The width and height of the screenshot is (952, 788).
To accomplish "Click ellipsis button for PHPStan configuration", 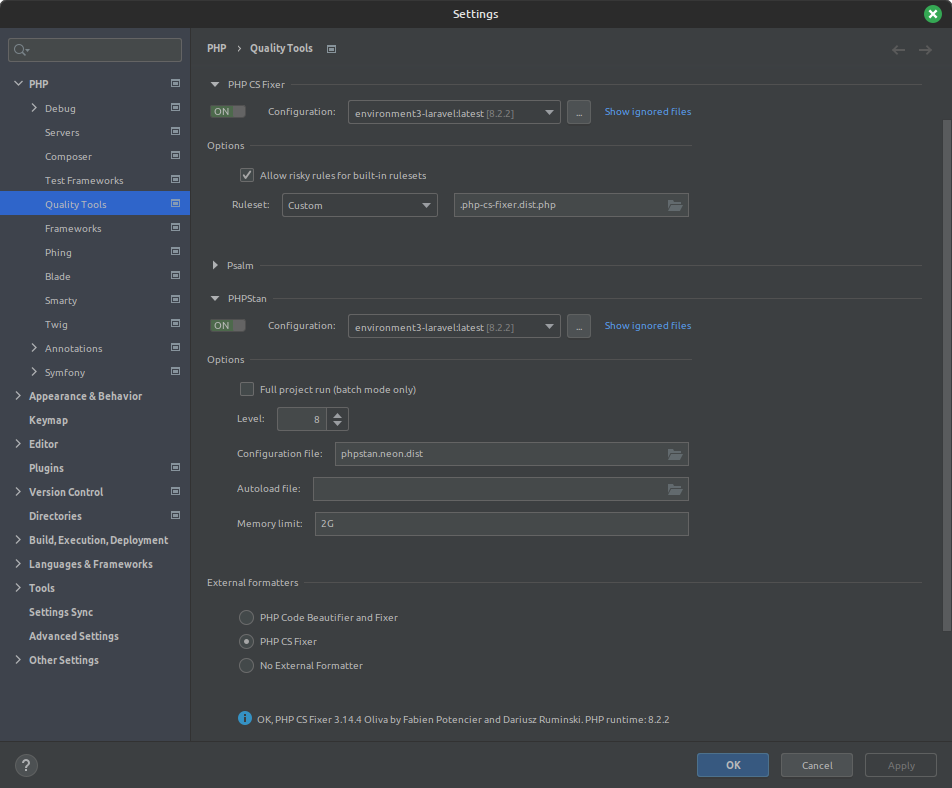I will 579,327.
